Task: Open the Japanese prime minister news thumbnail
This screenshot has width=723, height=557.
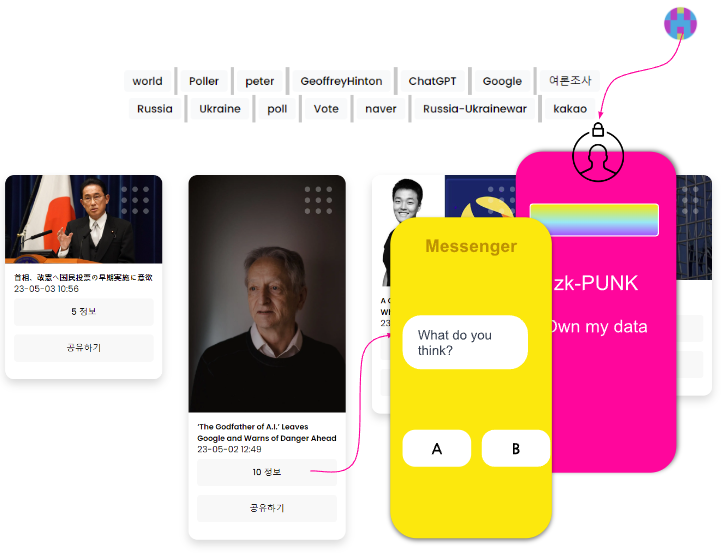Action: (84, 219)
